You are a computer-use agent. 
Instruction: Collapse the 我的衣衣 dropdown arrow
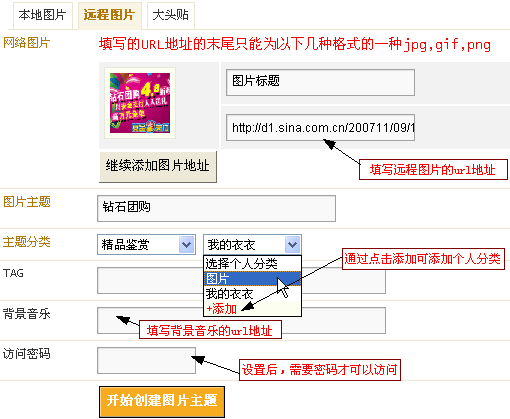point(293,245)
